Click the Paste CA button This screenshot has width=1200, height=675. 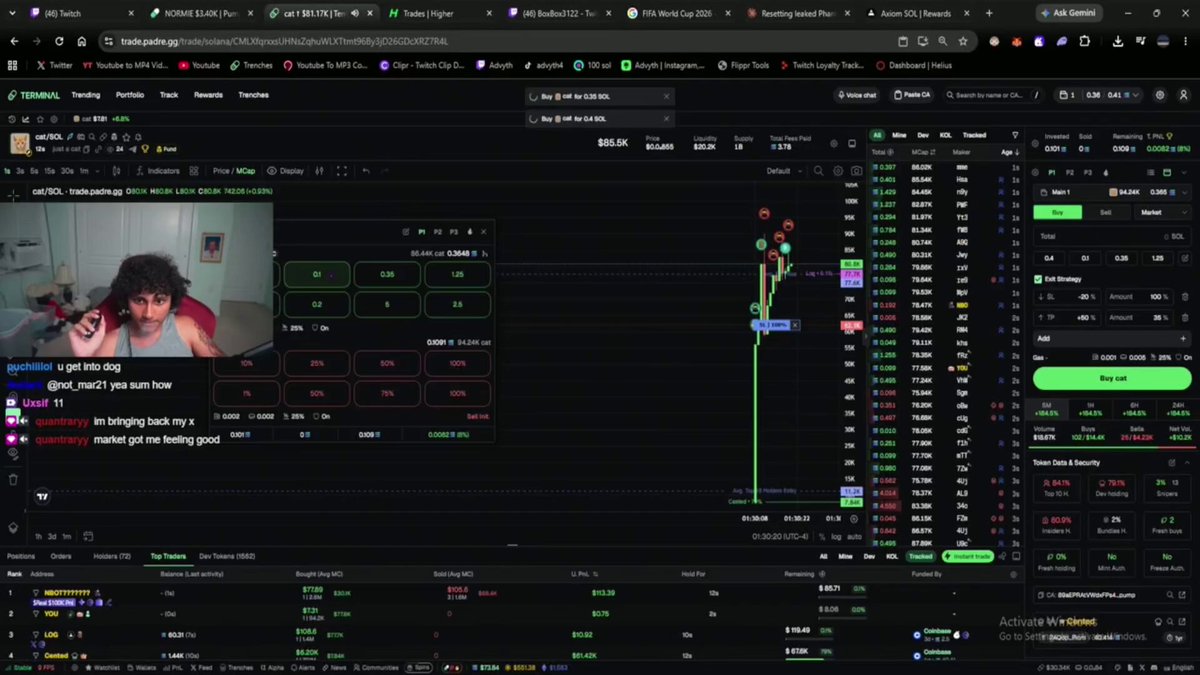click(914, 95)
